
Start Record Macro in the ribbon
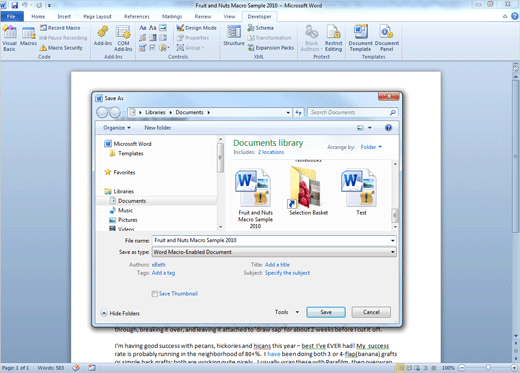pos(60,28)
